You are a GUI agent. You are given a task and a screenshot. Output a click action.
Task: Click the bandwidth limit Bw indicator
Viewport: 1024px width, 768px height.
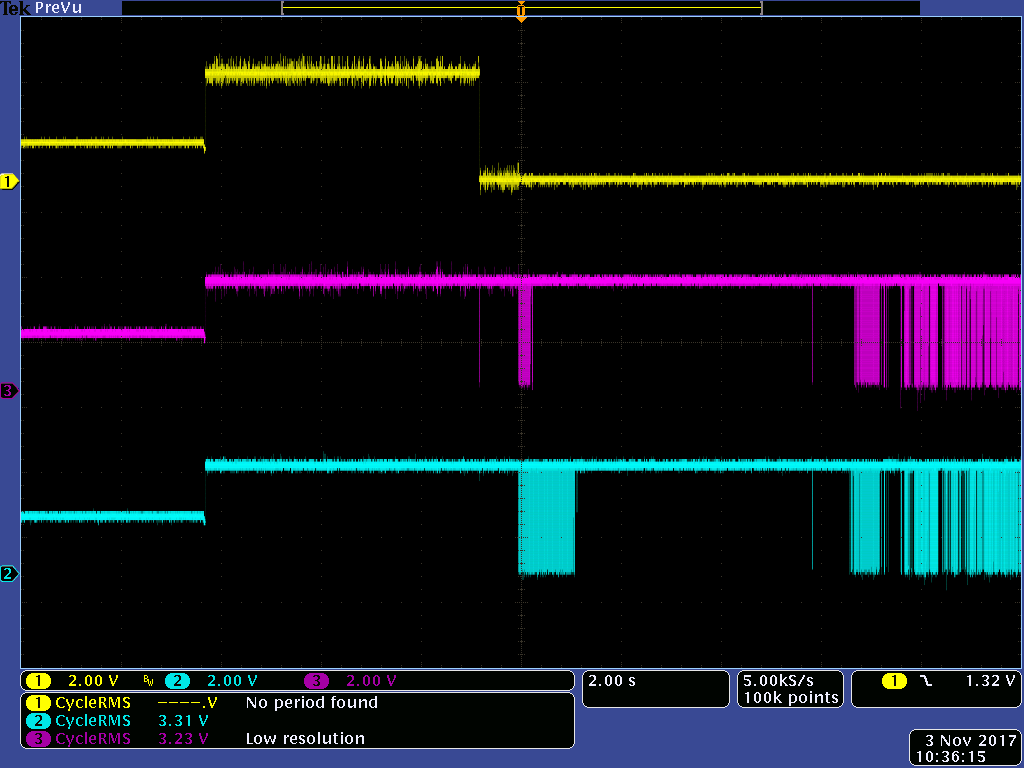click(149, 681)
